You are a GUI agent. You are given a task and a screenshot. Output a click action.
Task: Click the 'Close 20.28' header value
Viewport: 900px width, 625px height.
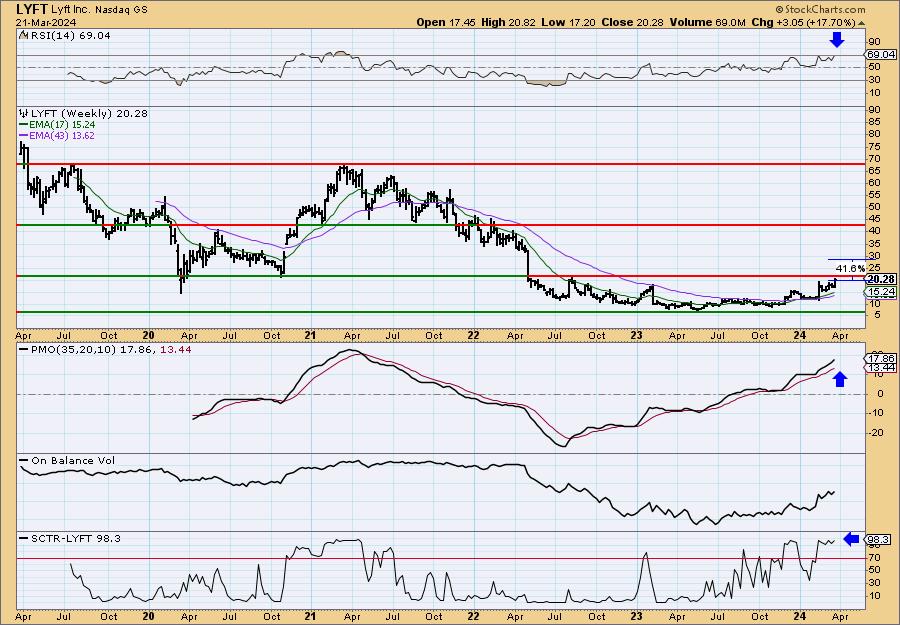click(x=632, y=22)
